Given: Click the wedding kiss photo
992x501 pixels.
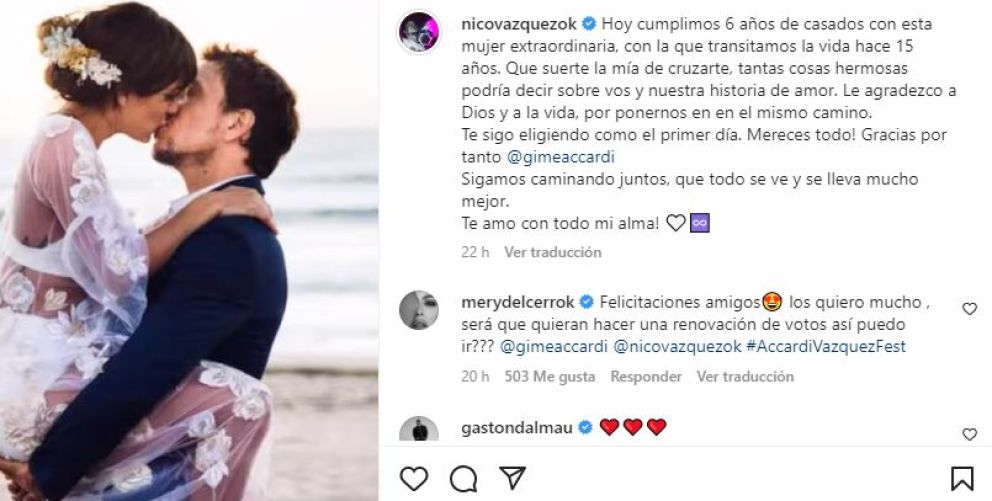Looking at the screenshot, I should (189, 250).
